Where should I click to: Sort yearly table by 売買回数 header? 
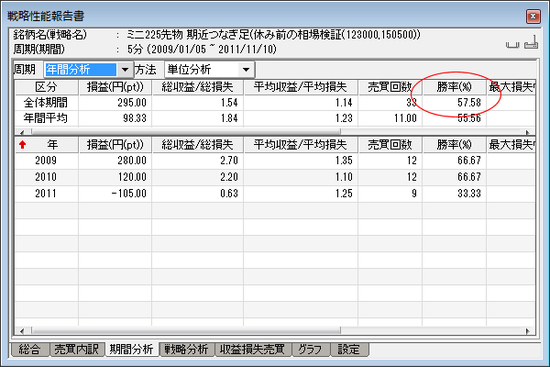(390, 145)
